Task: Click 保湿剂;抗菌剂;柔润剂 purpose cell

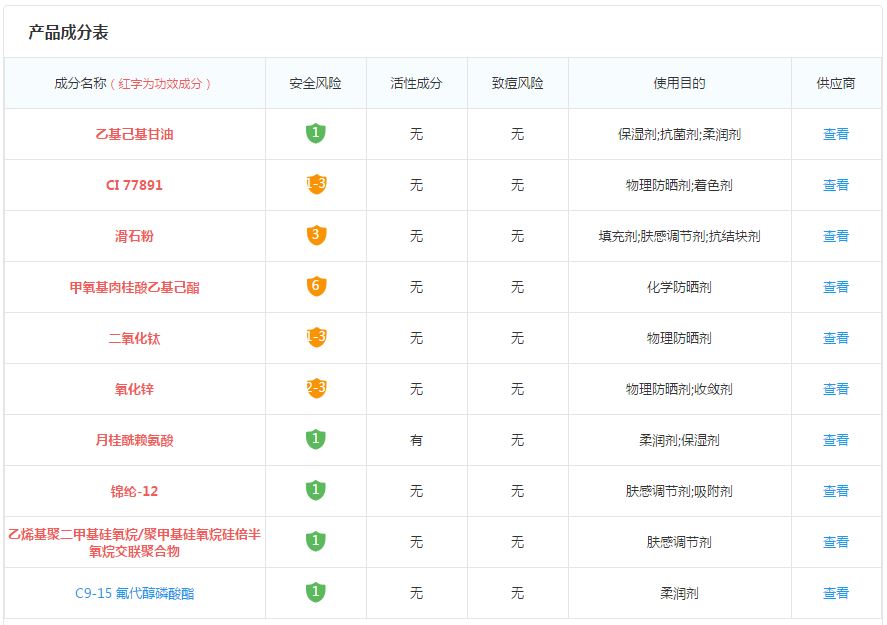Action: (x=679, y=134)
